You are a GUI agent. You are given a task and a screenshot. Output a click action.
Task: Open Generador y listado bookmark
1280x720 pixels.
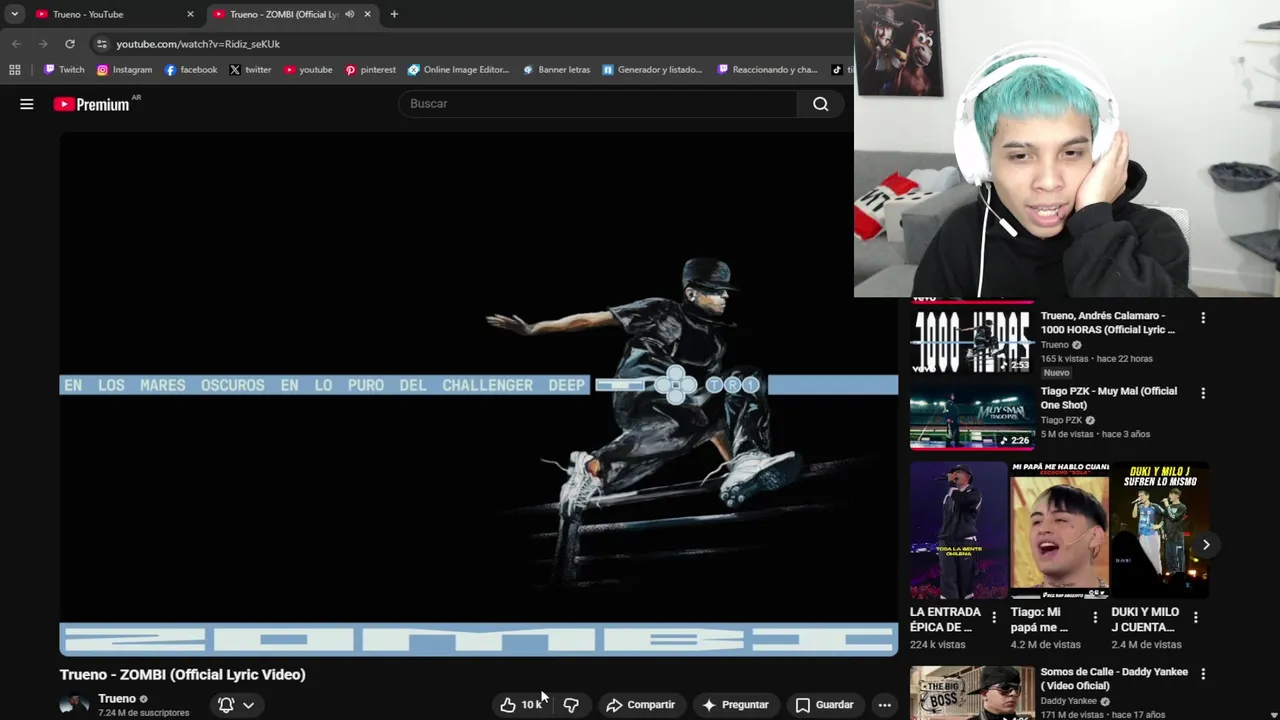[652, 70]
